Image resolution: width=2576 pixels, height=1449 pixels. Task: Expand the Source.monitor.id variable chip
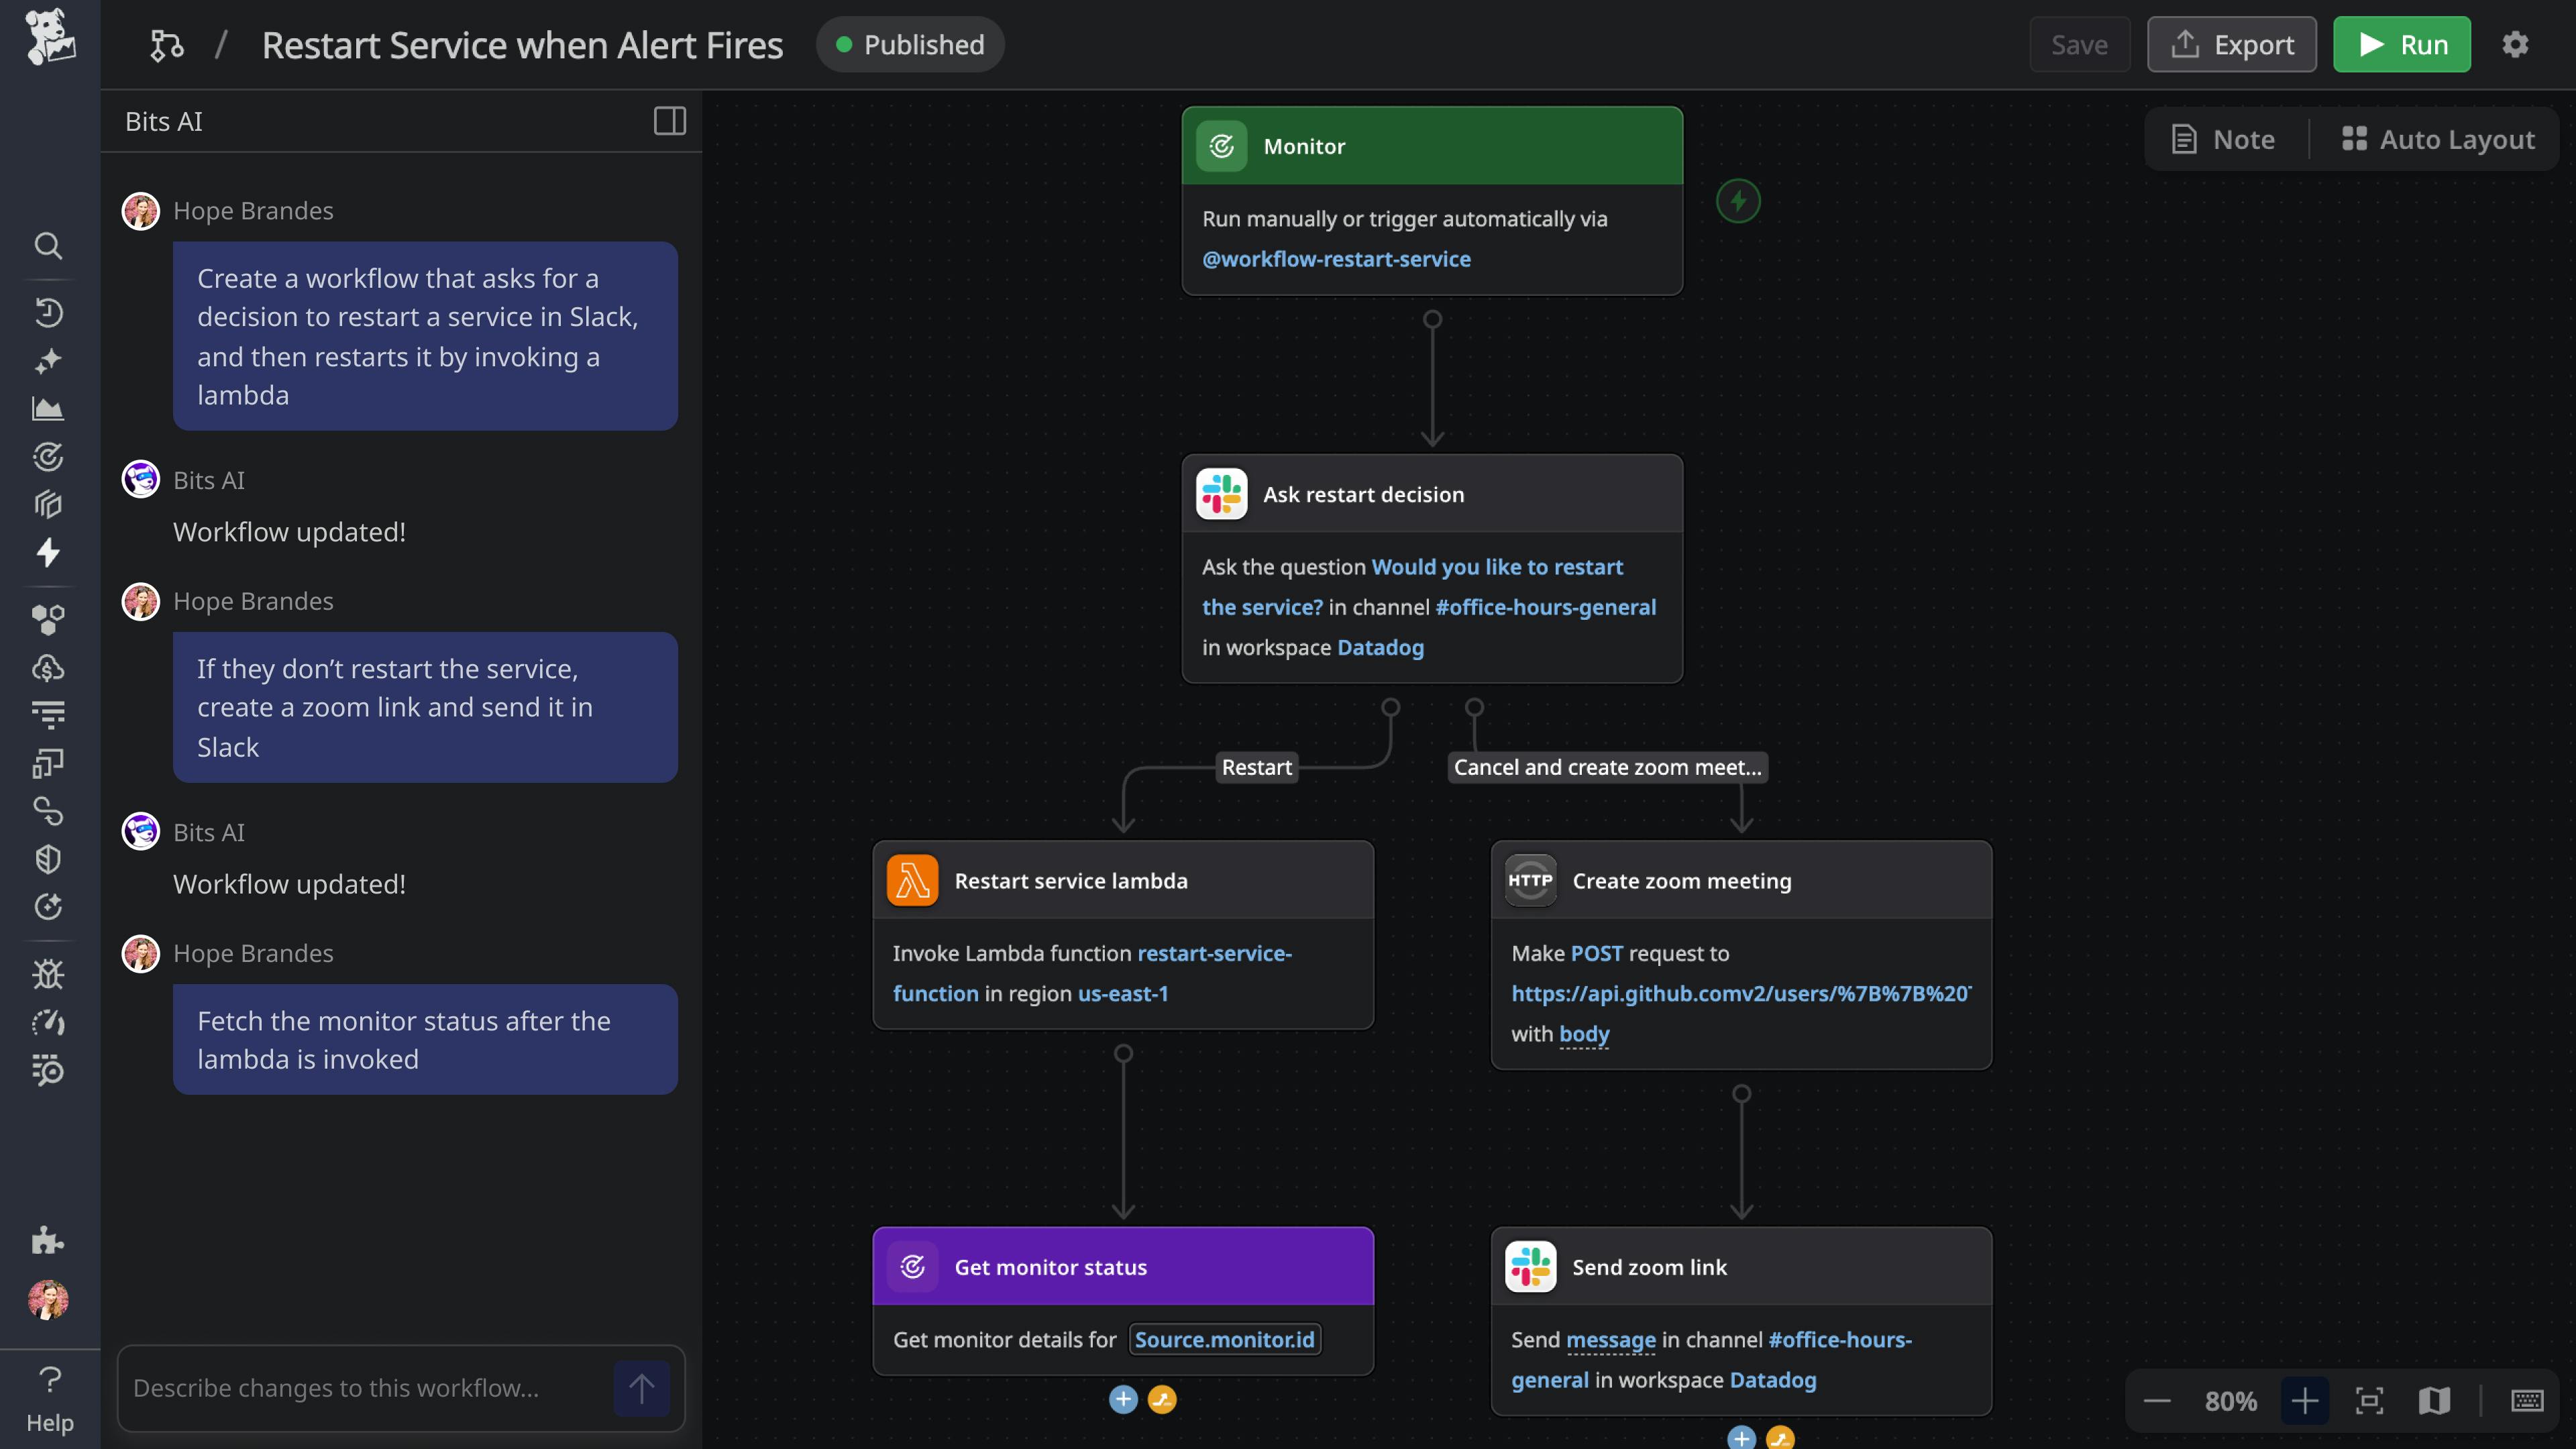click(1223, 1339)
